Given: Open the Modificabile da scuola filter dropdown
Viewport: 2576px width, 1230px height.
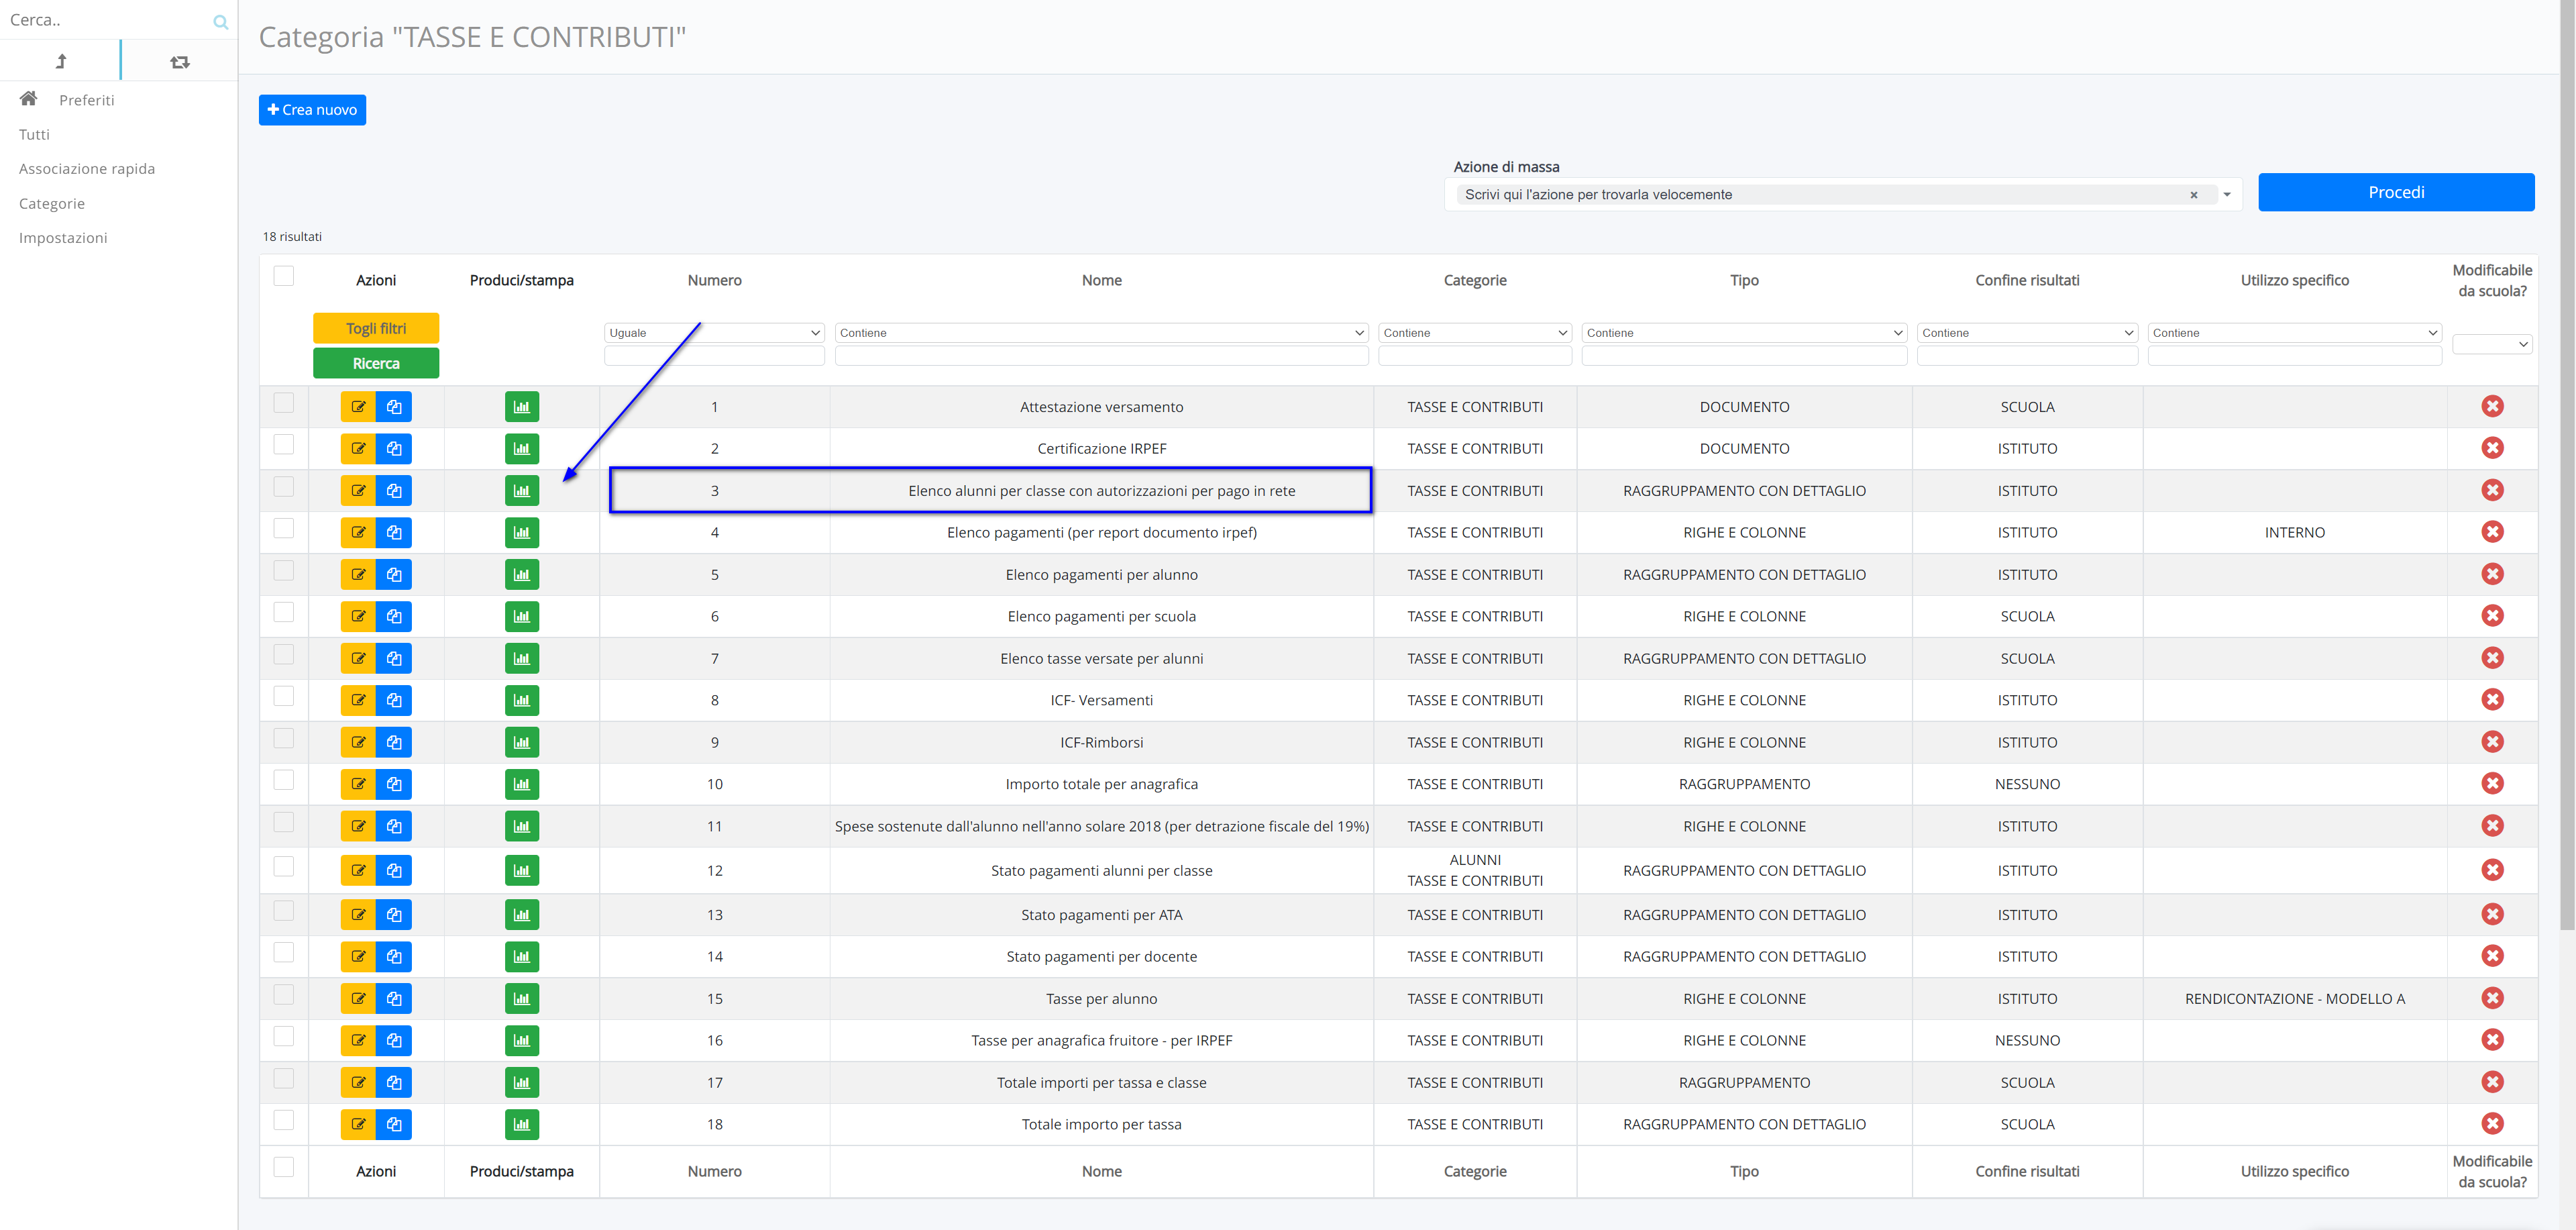Looking at the screenshot, I should [2492, 344].
